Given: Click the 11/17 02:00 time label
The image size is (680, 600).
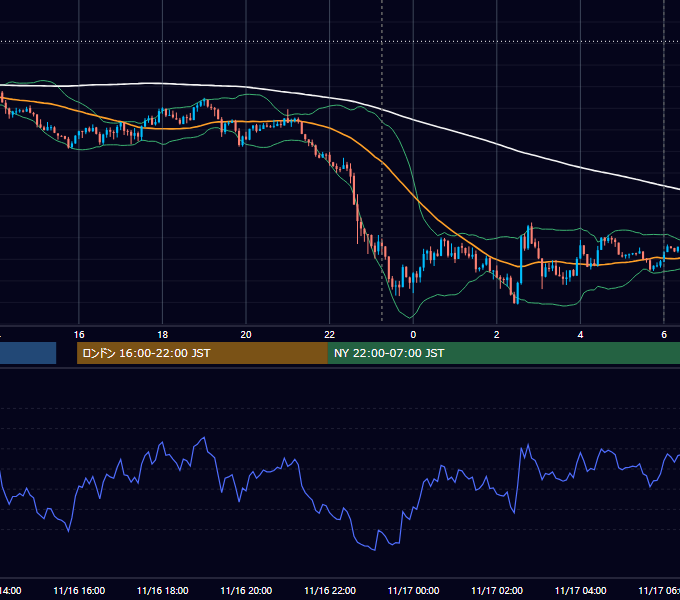Looking at the screenshot, I should [497, 590].
